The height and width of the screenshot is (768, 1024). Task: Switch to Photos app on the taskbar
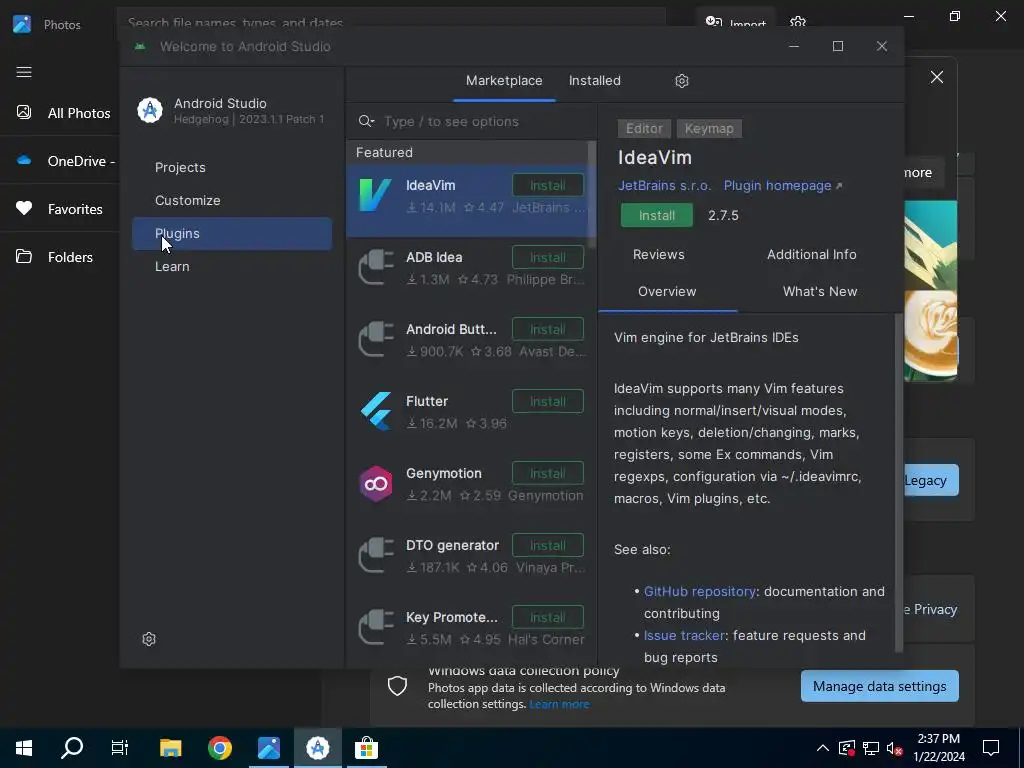pos(268,748)
